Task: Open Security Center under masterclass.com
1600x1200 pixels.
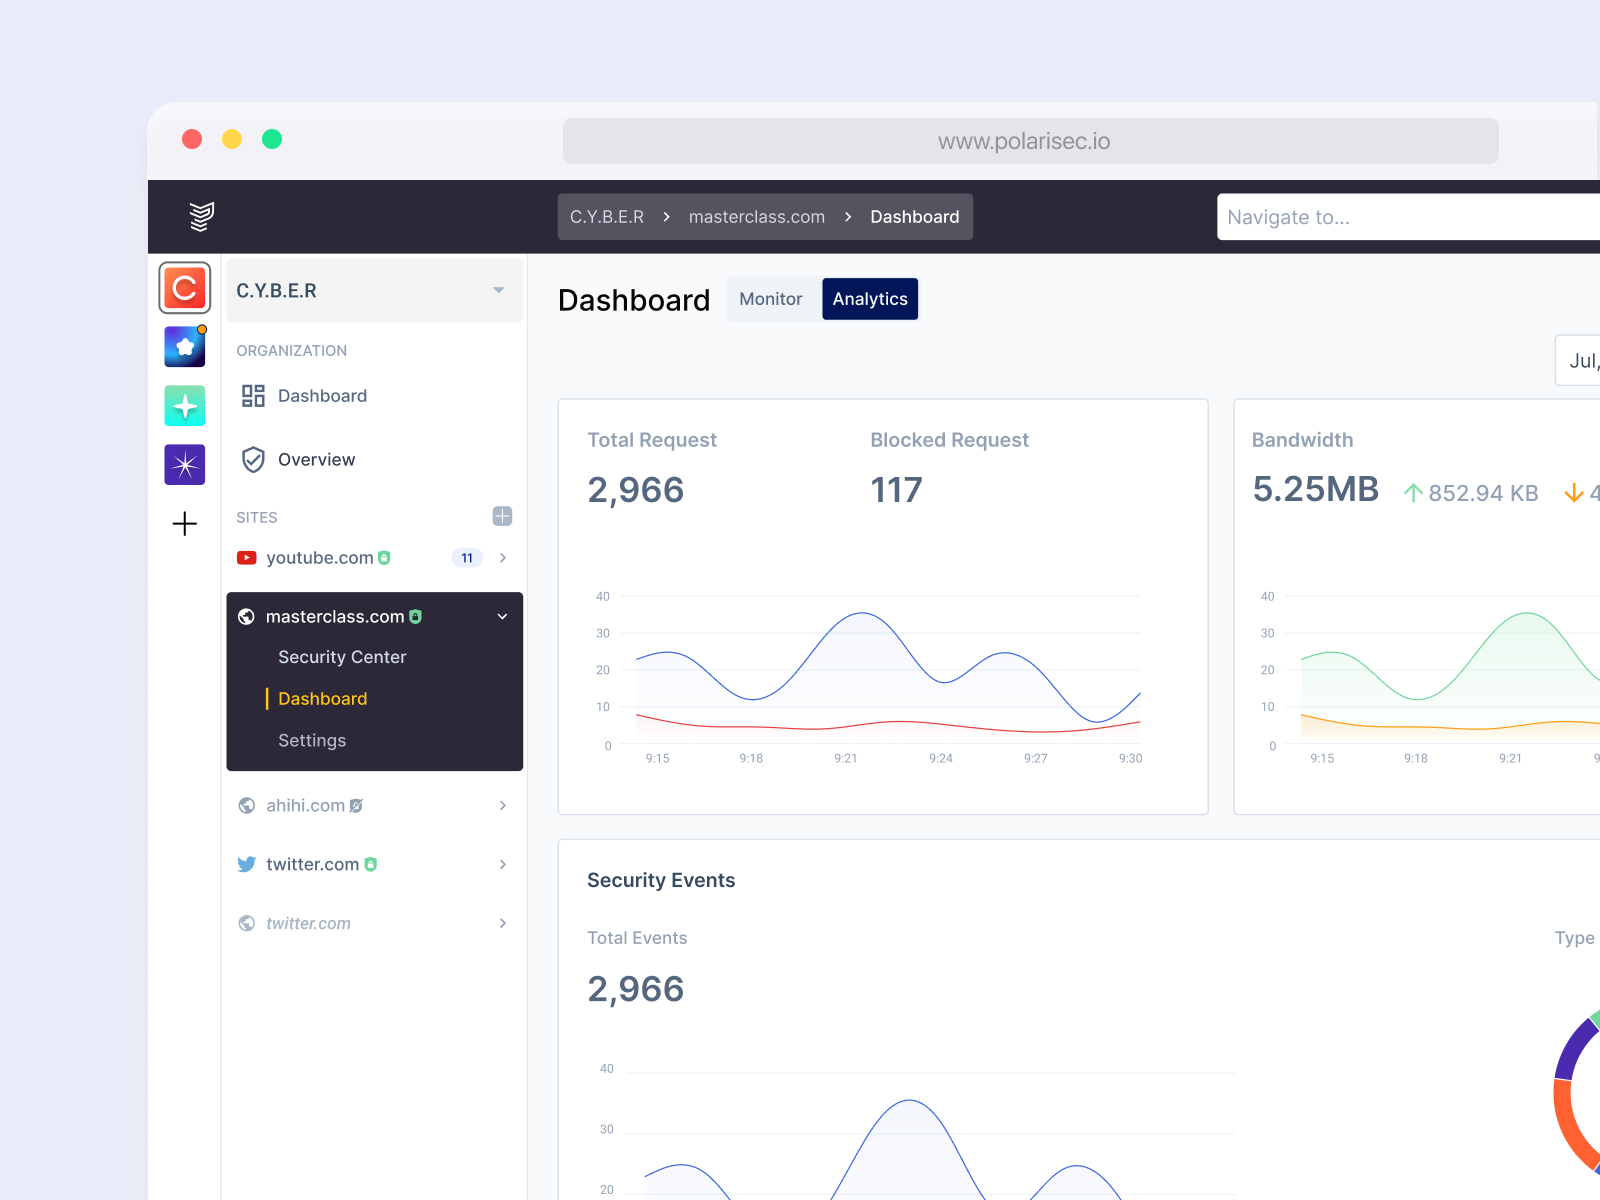Action: click(x=342, y=657)
